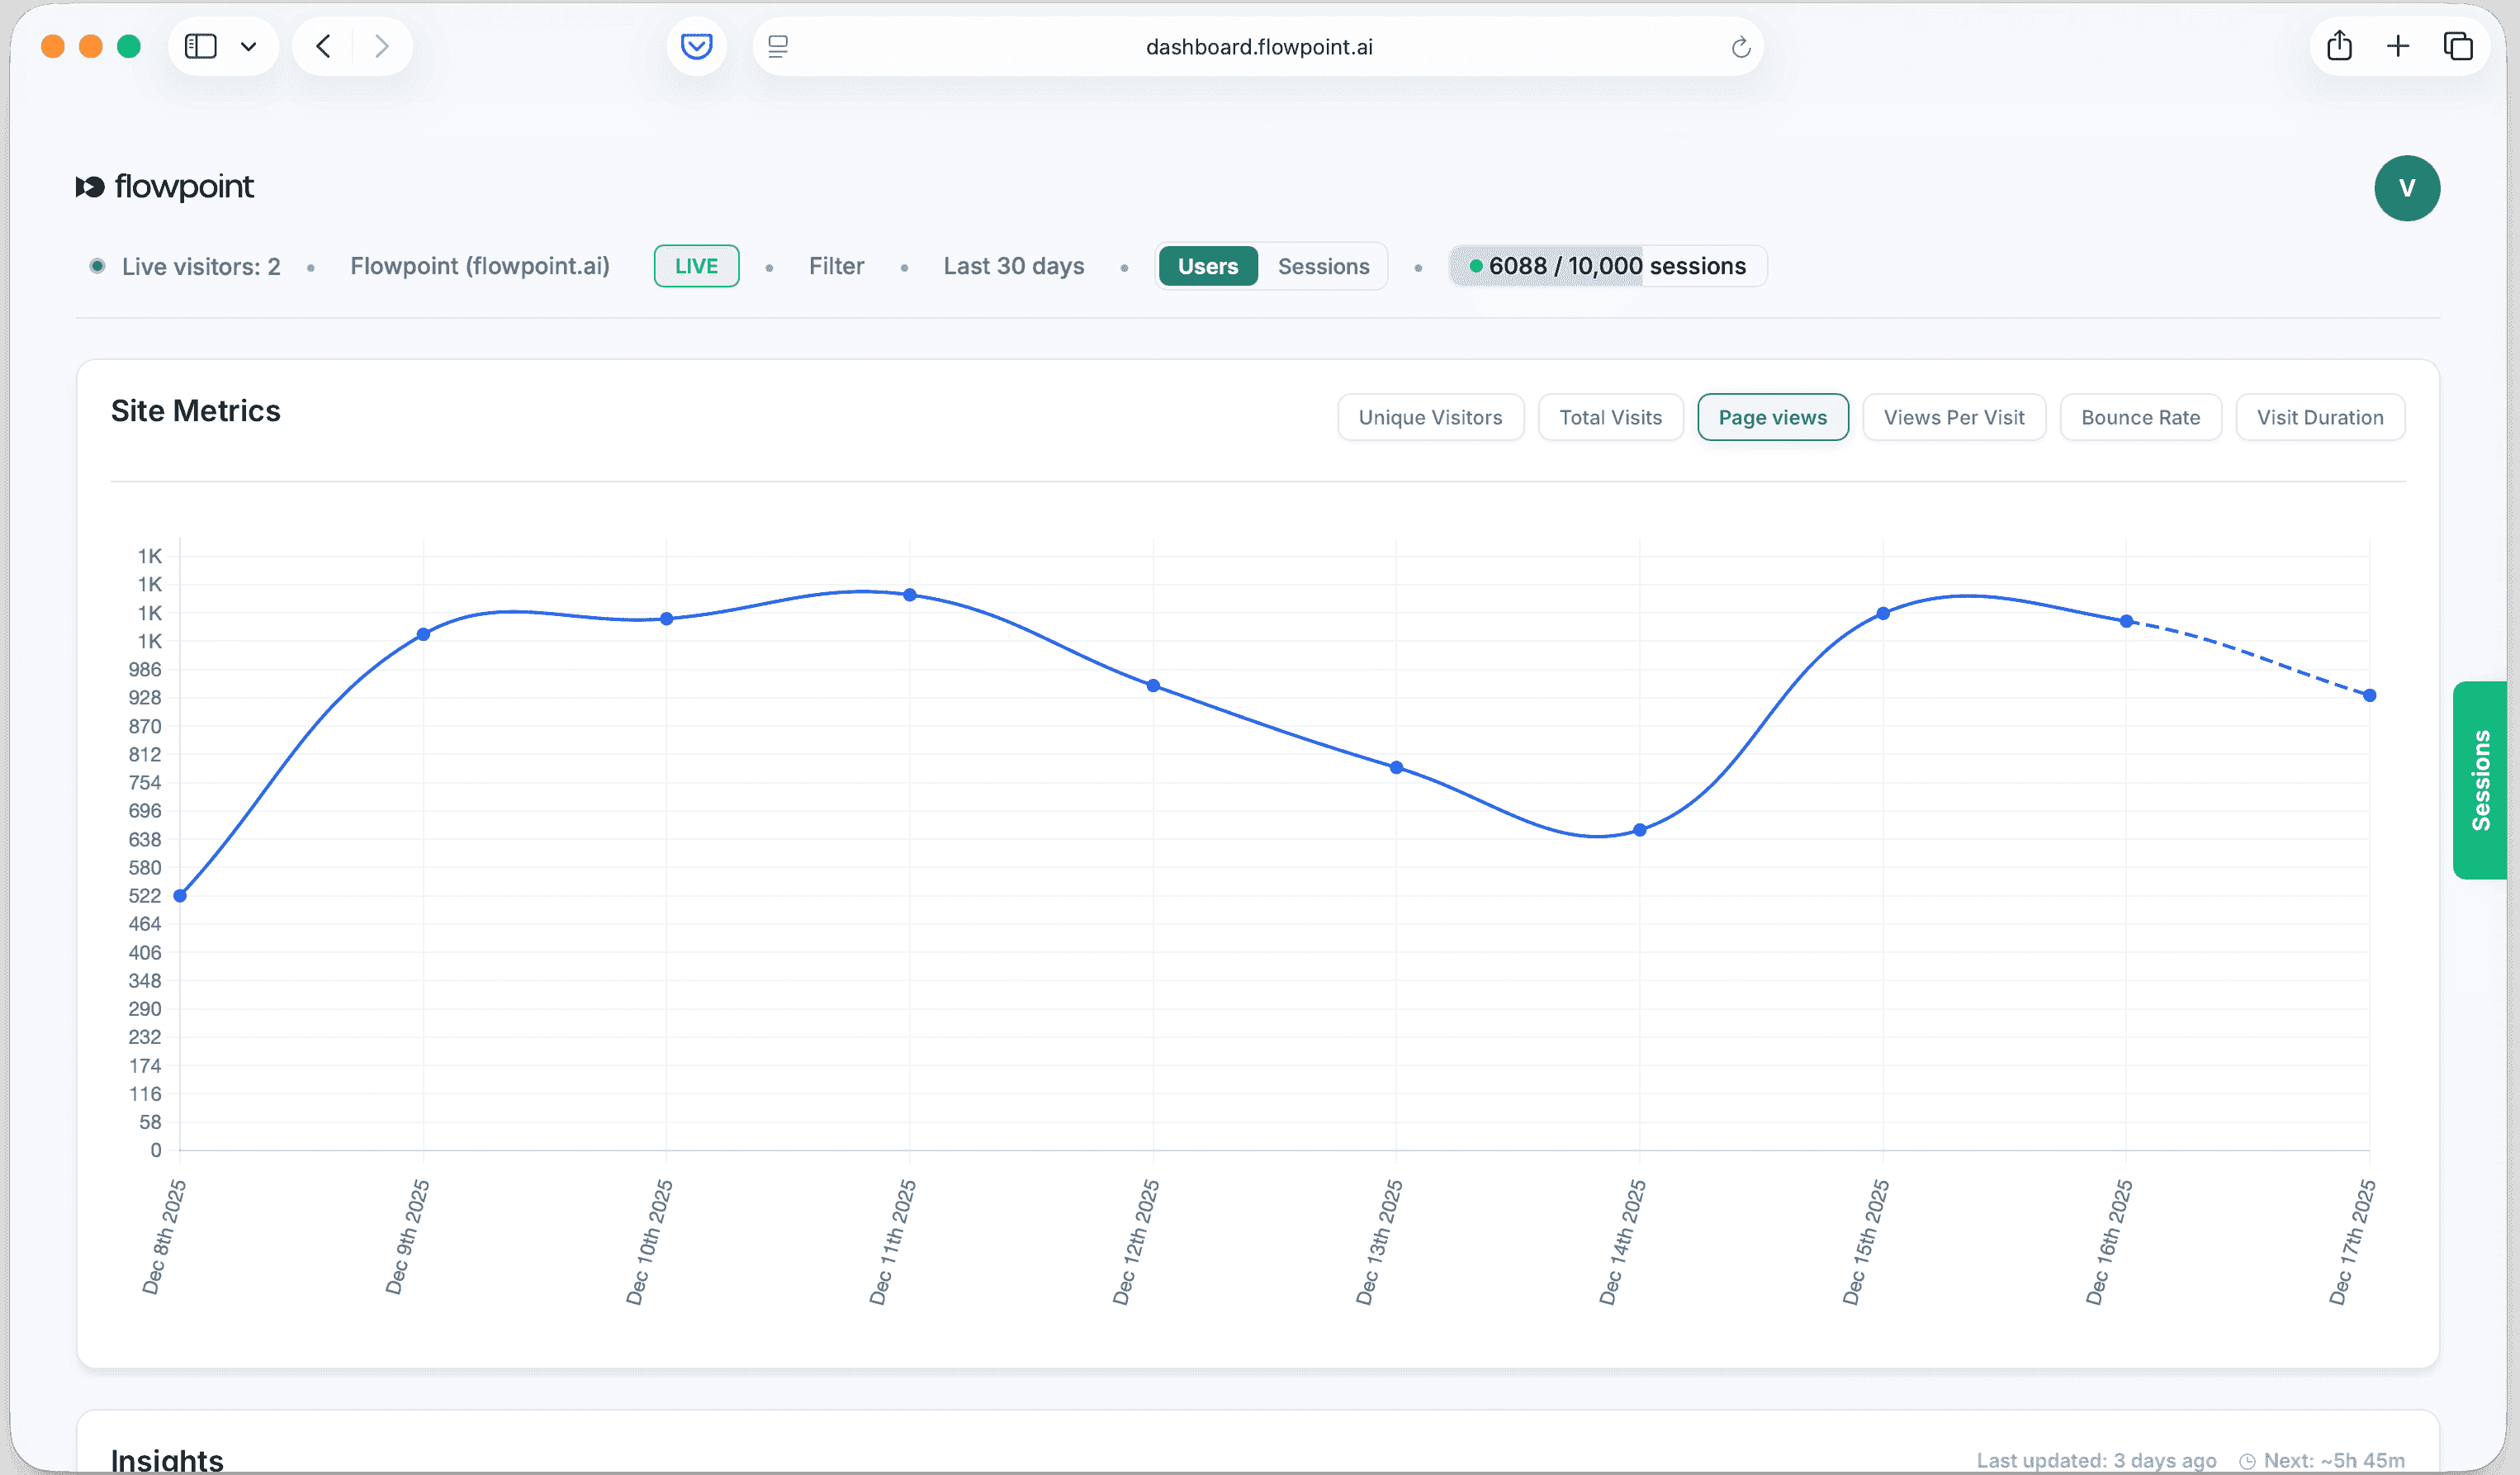Toggle the LIVE status badge
Viewport: 2520px width, 1475px height.
click(696, 266)
